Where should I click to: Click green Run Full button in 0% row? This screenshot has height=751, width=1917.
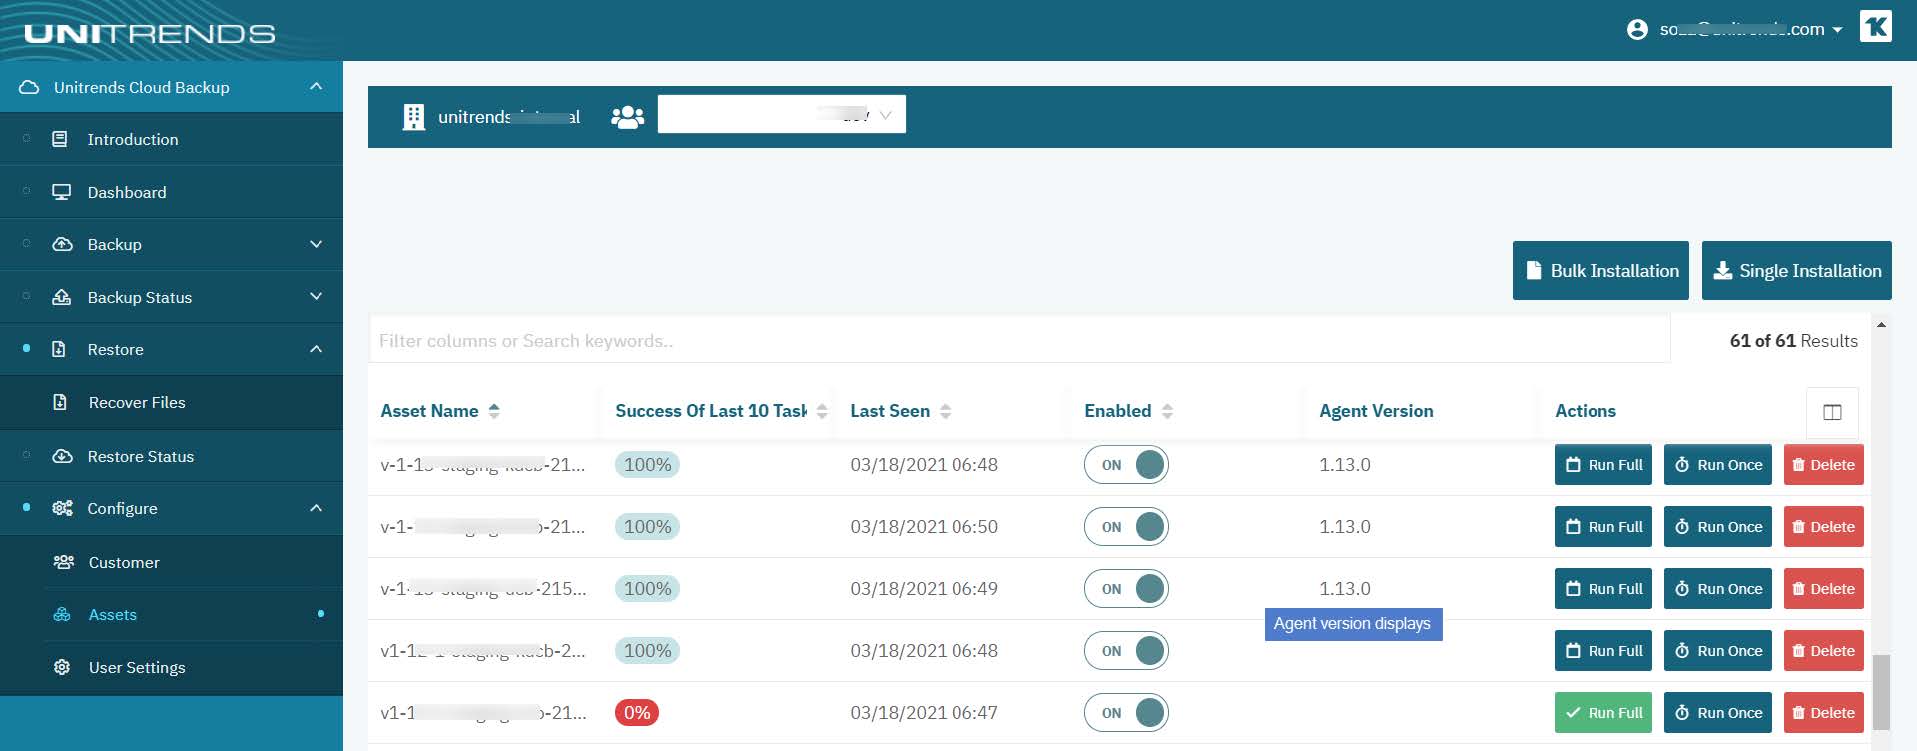click(x=1604, y=713)
